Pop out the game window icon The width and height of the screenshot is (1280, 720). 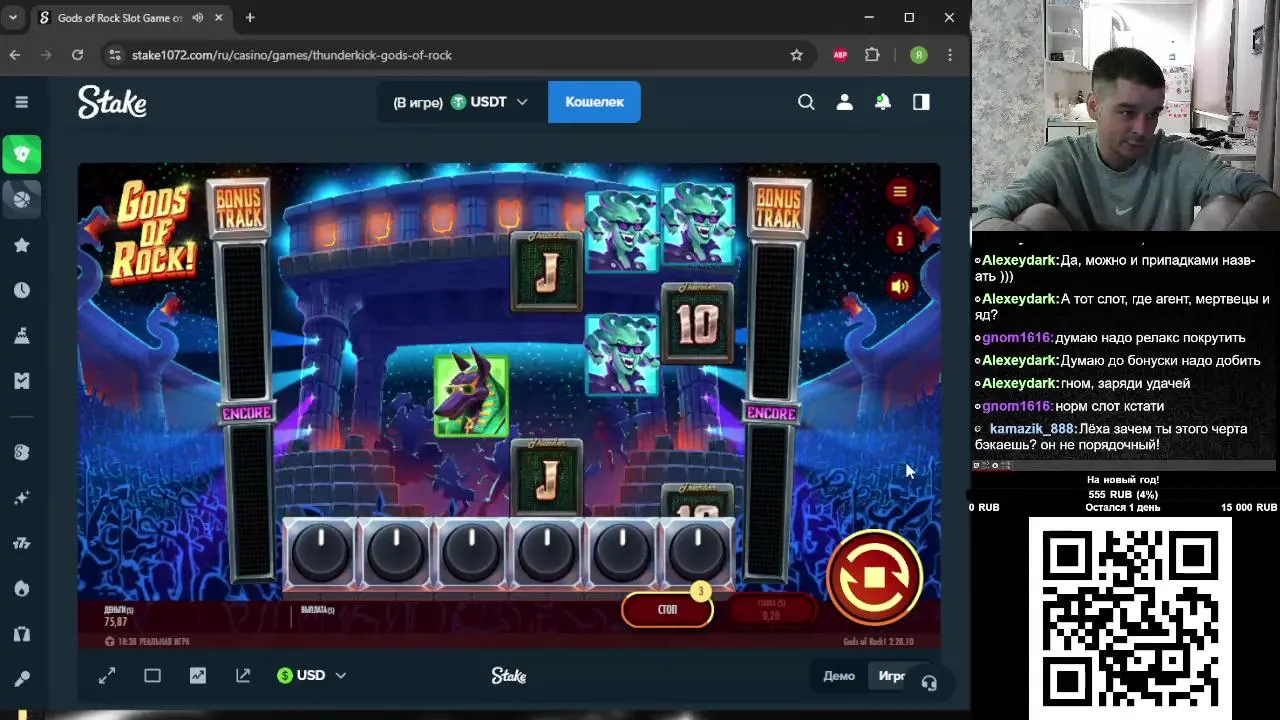tap(243, 676)
